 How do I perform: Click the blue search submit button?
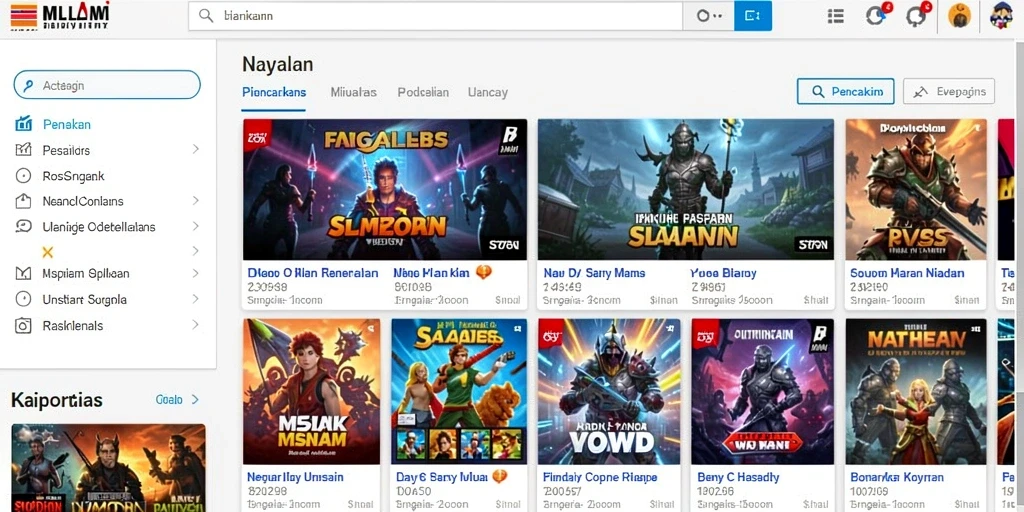(x=753, y=16)
